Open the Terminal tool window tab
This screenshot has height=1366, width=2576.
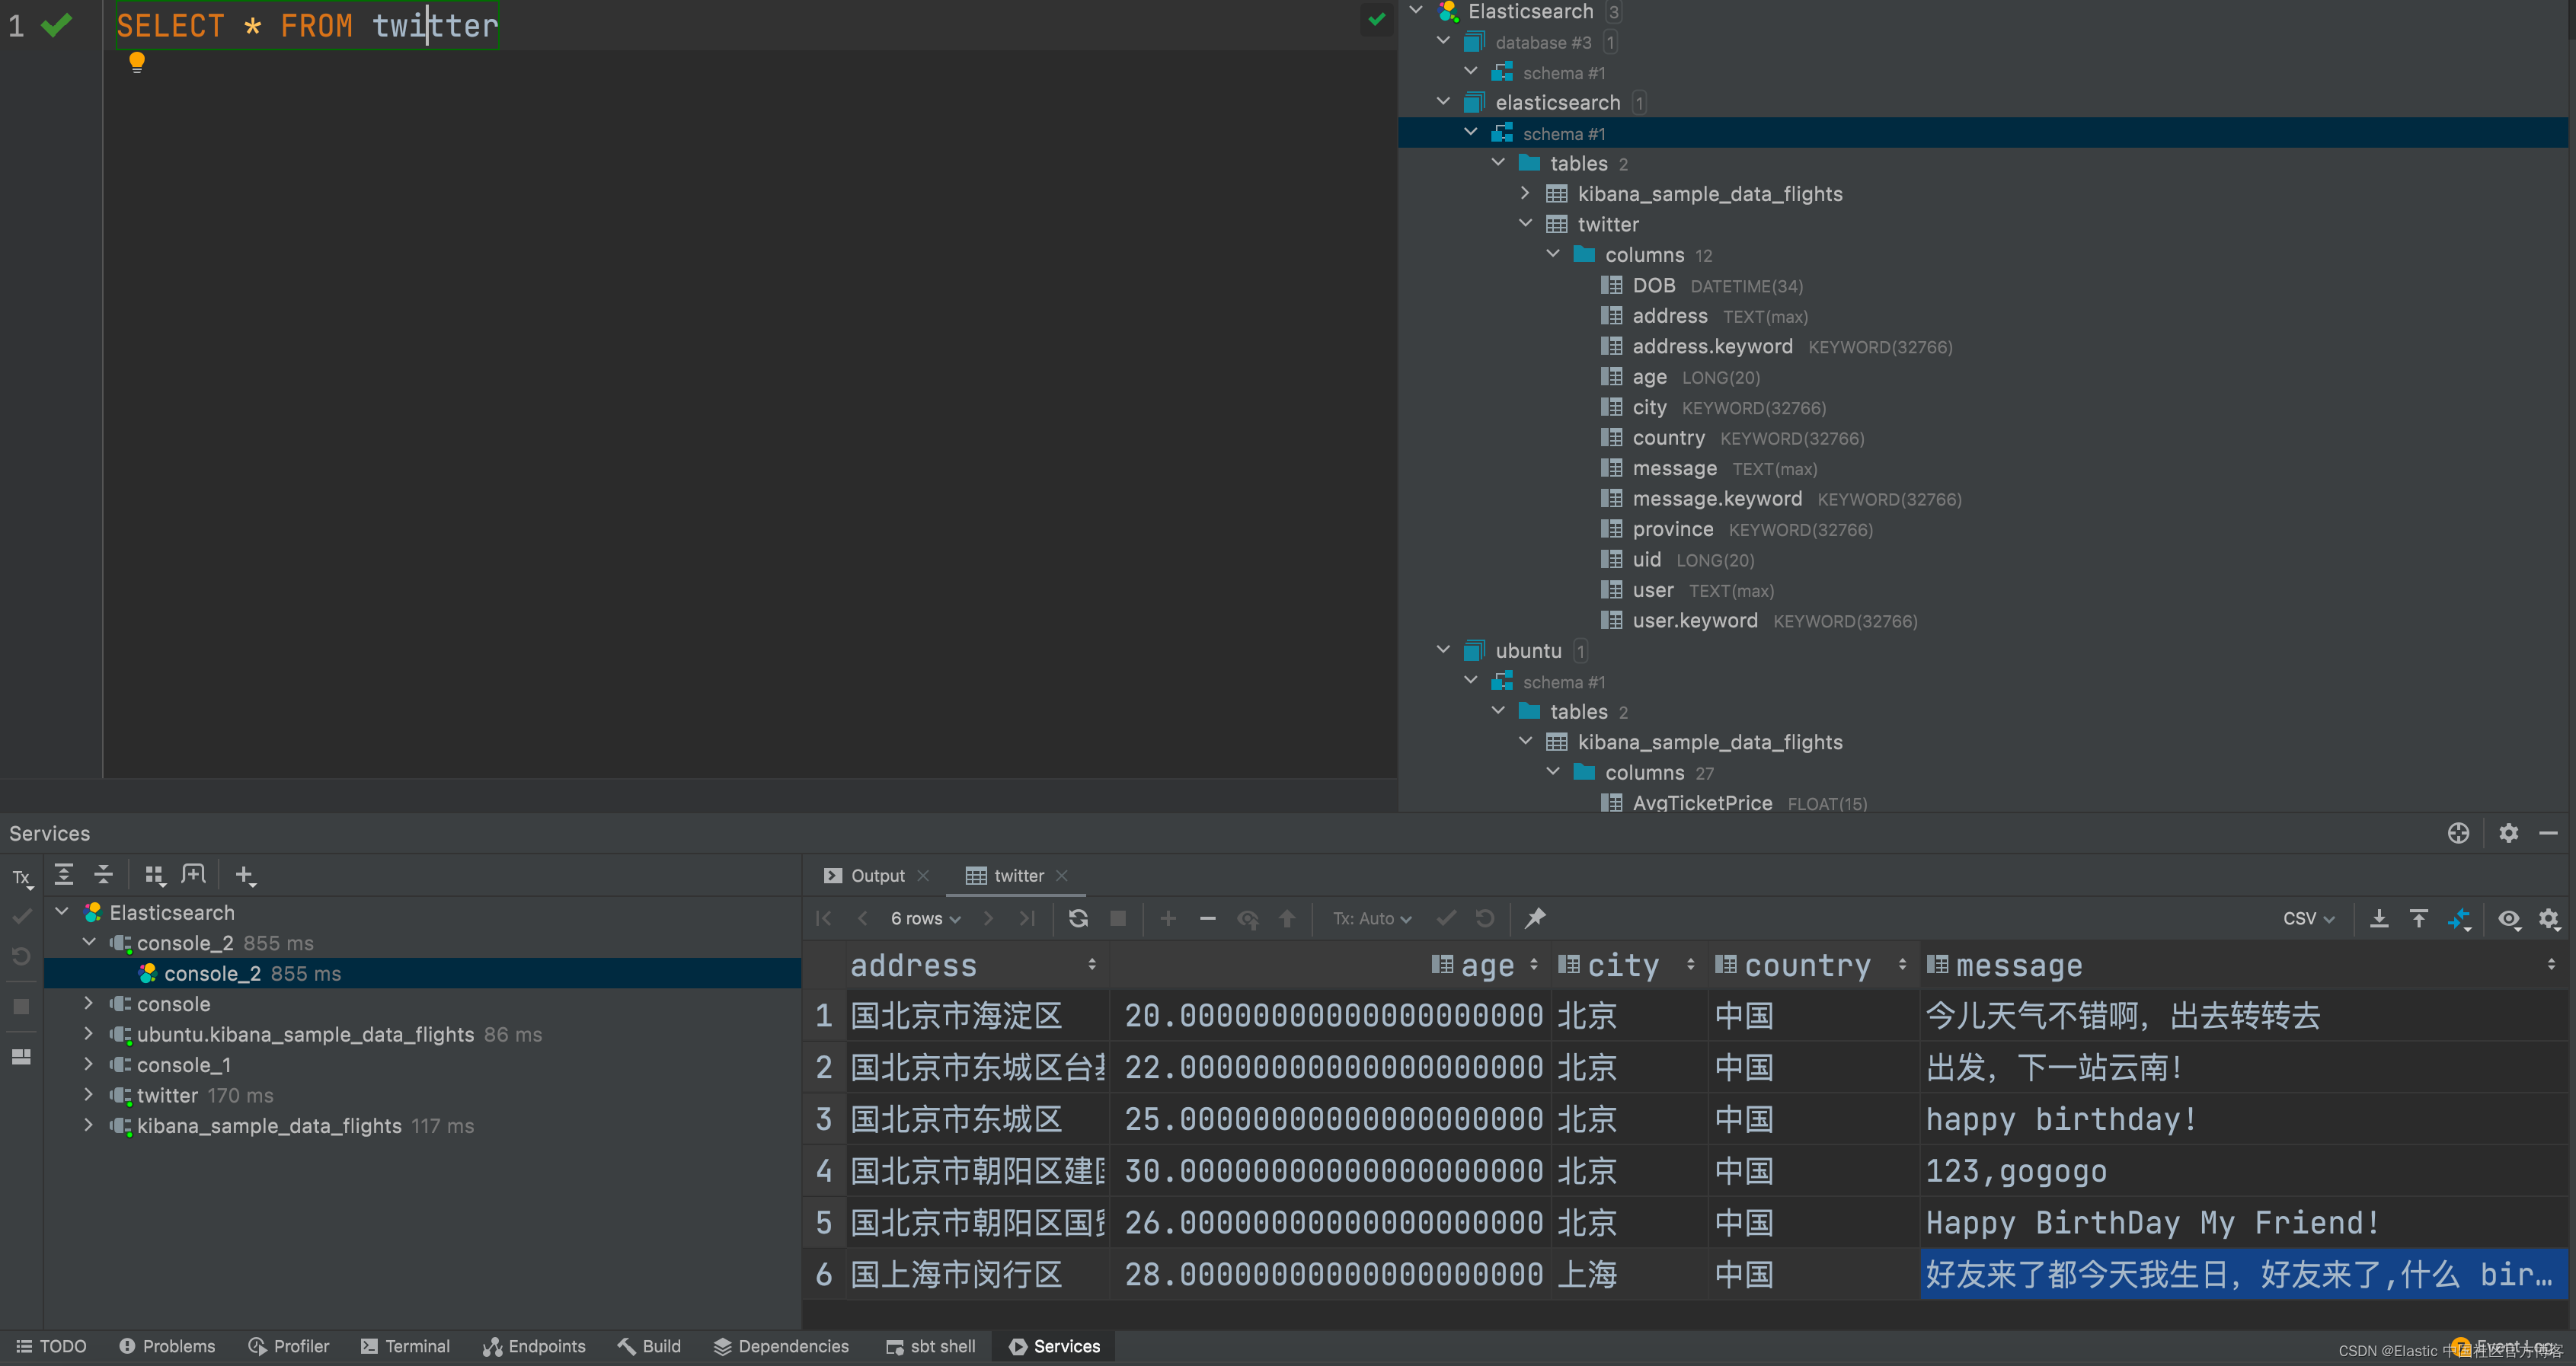406,1346
